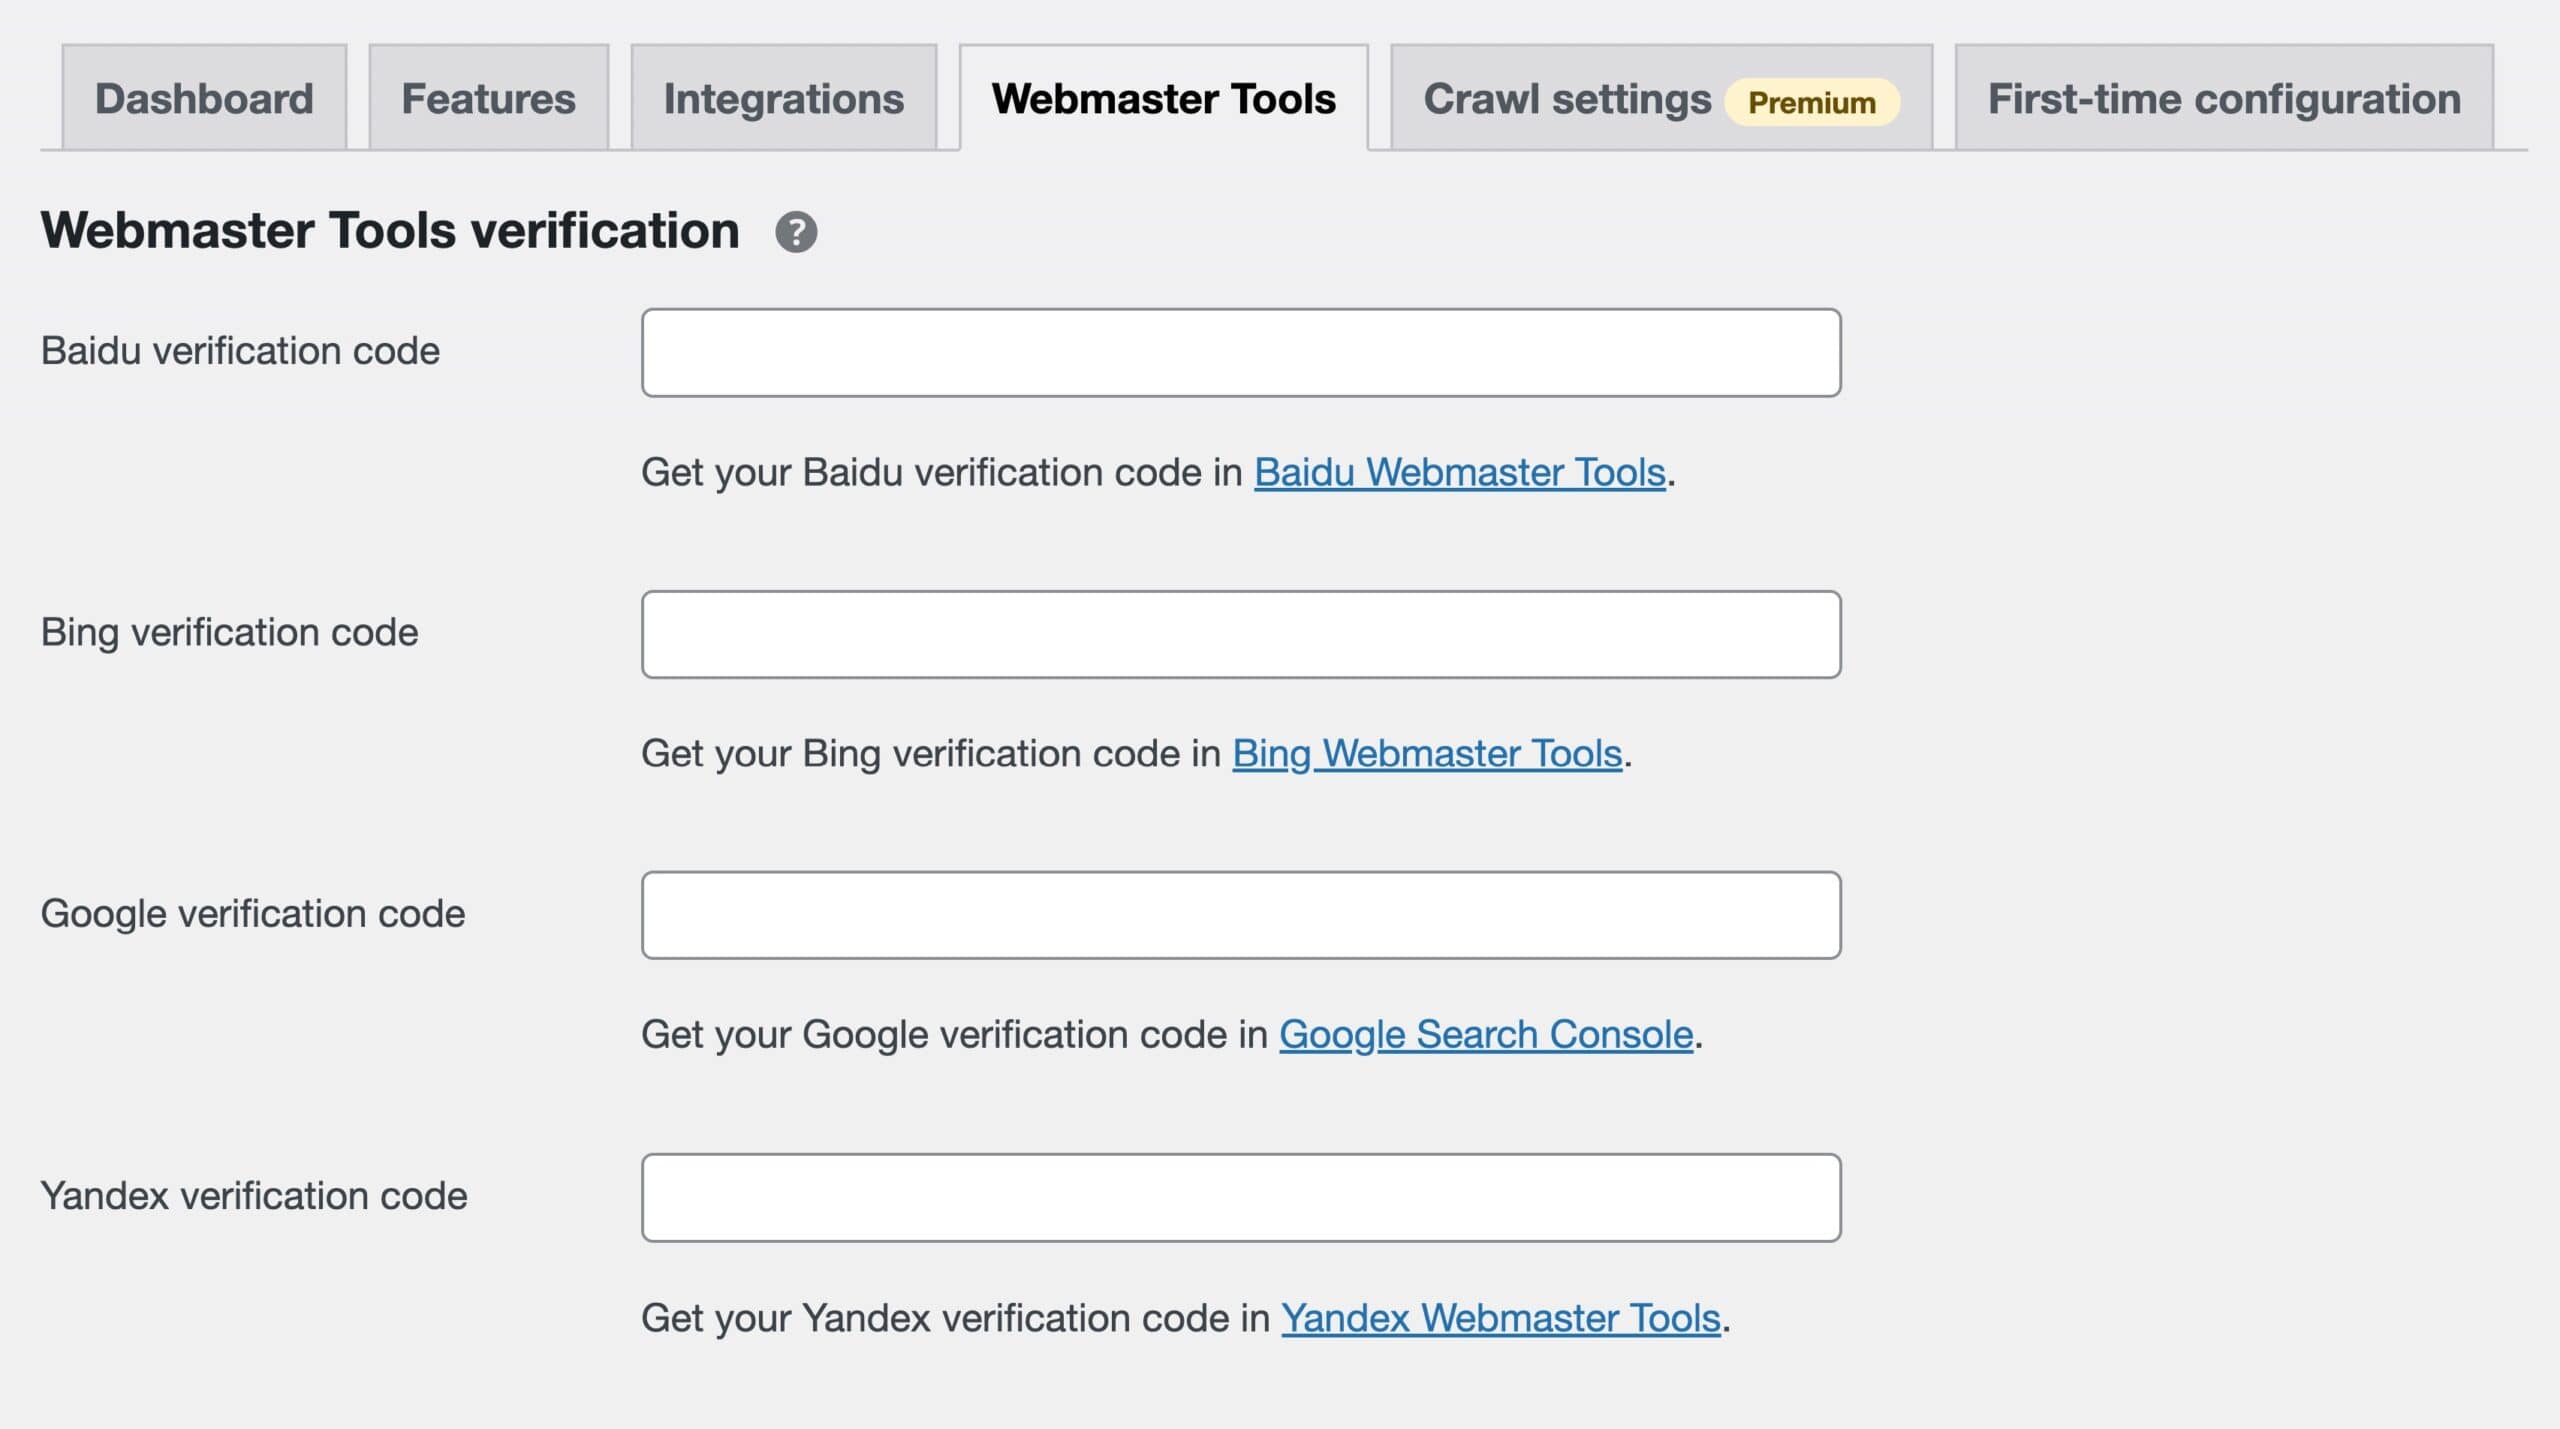Open the Webmaster Tools verification help icon

[x=795, y=232]
